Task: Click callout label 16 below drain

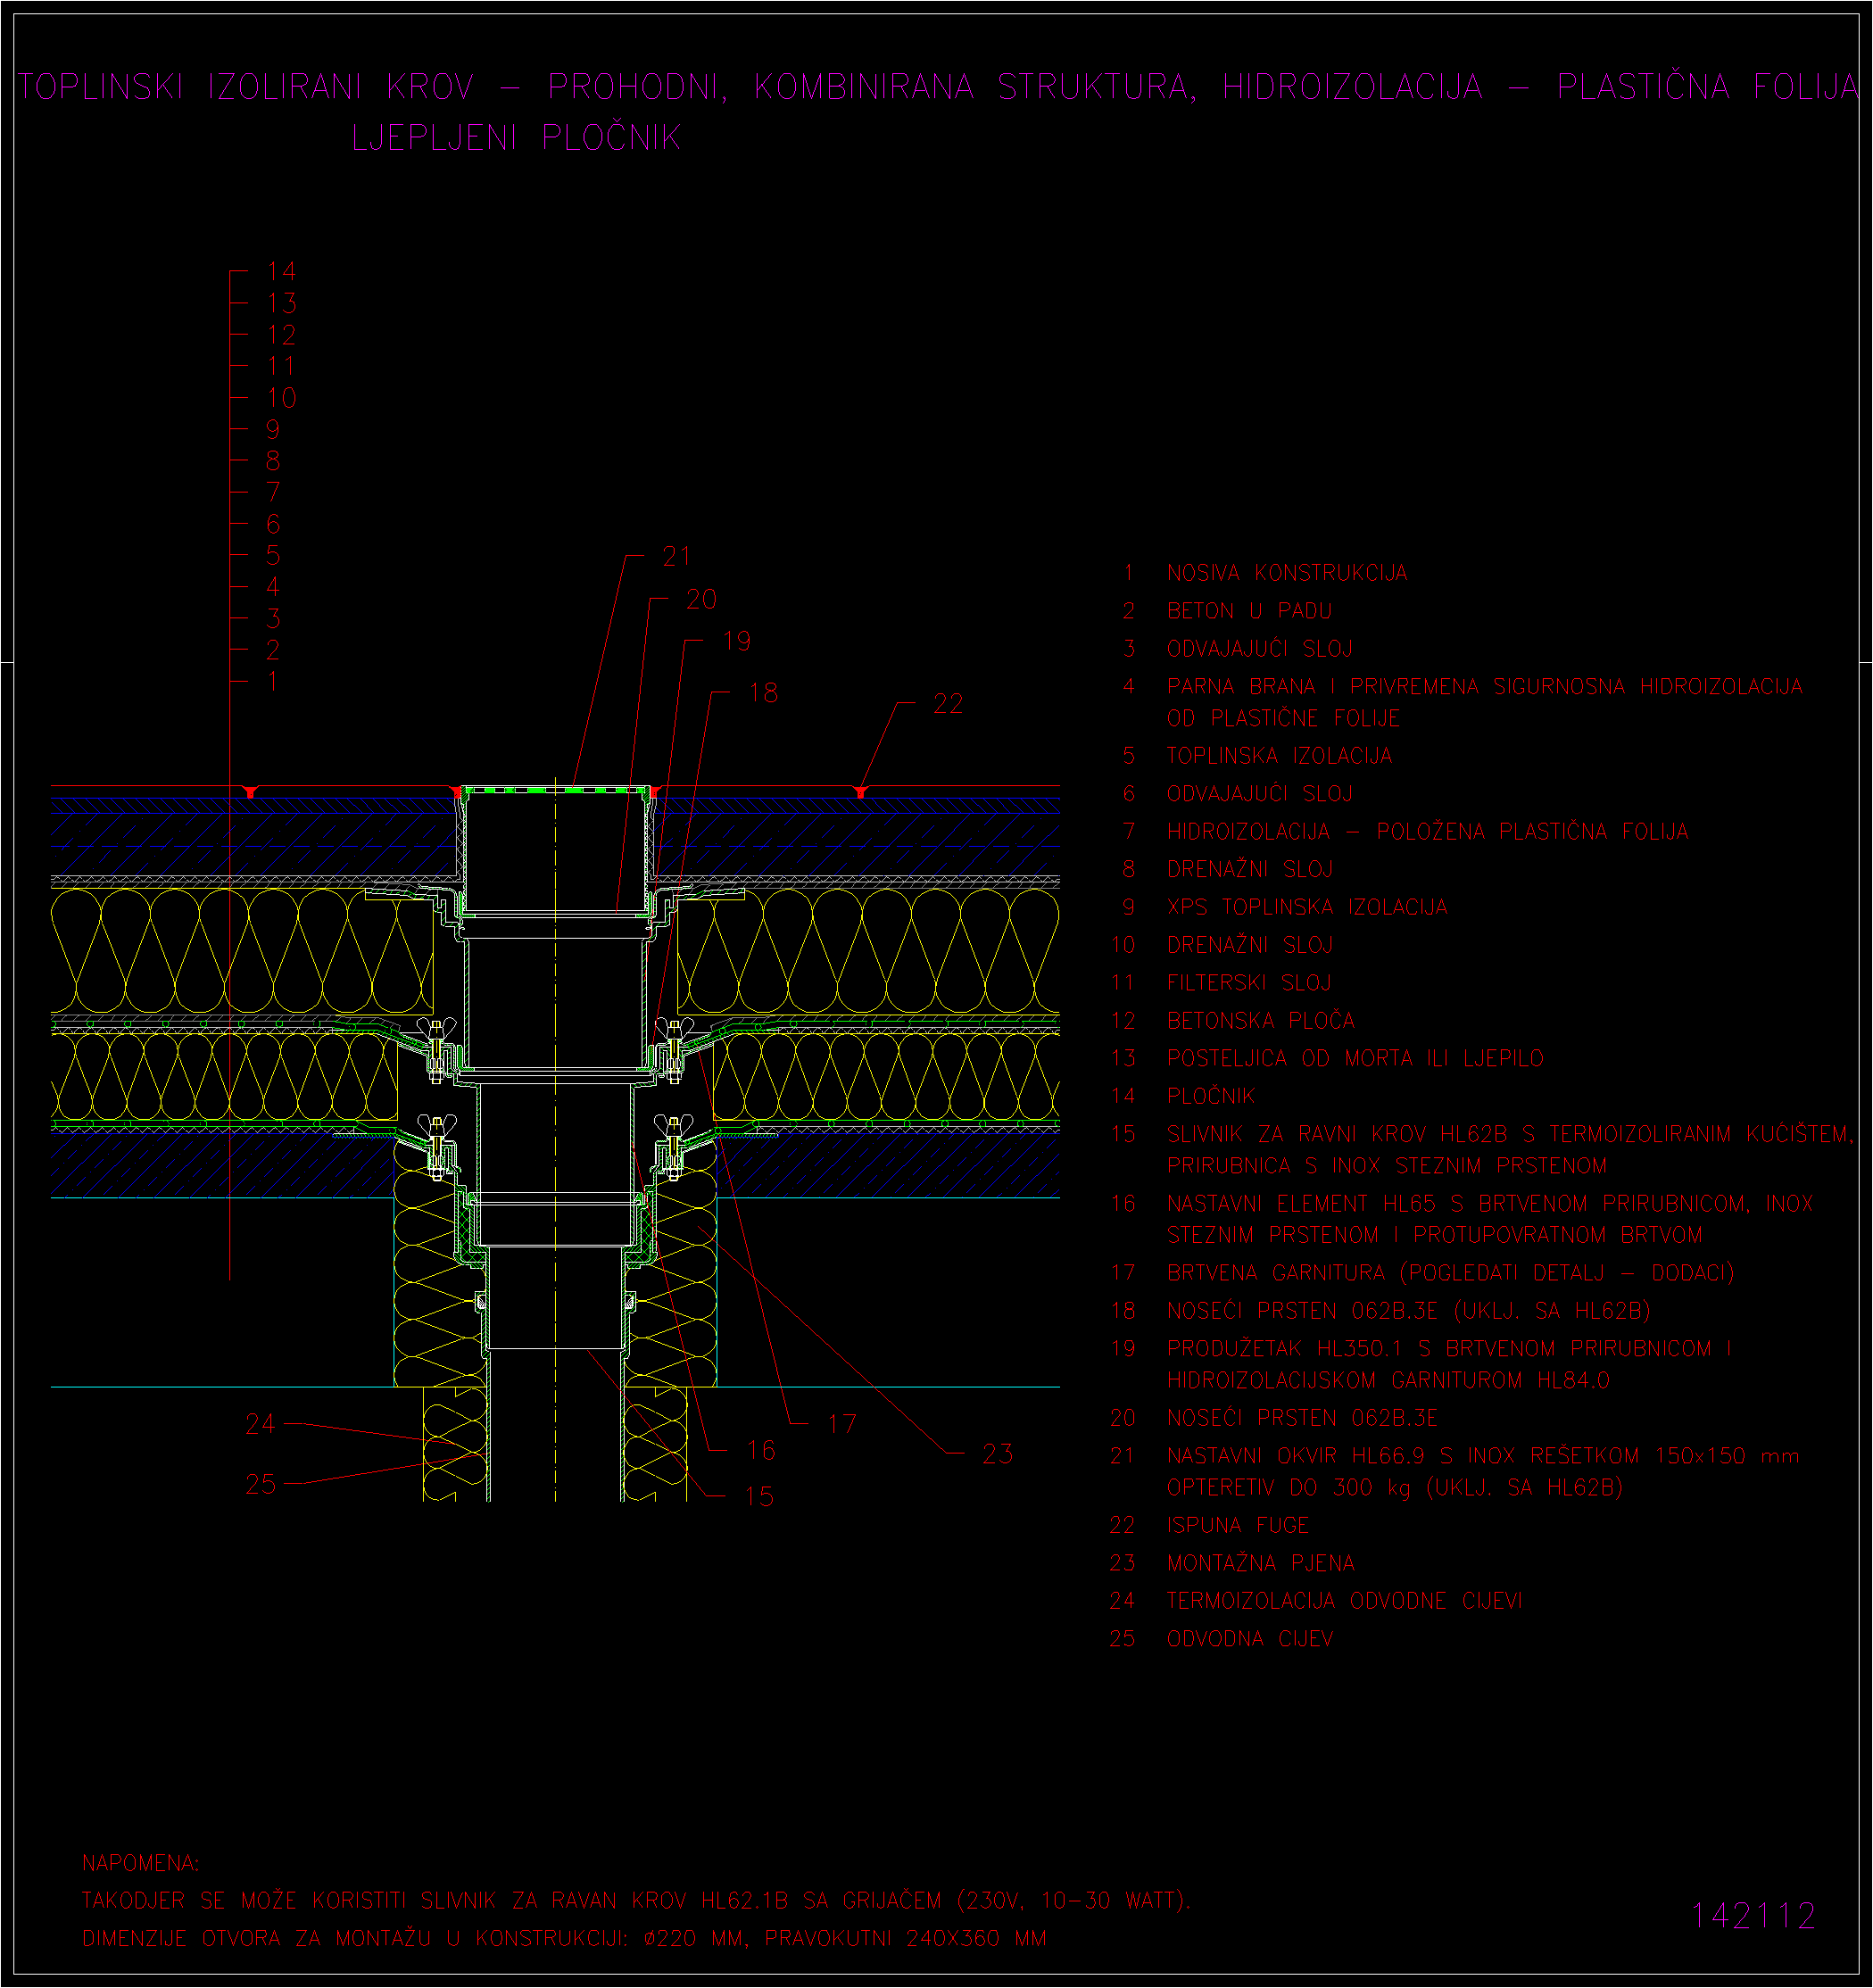Action: point(761,1450)
